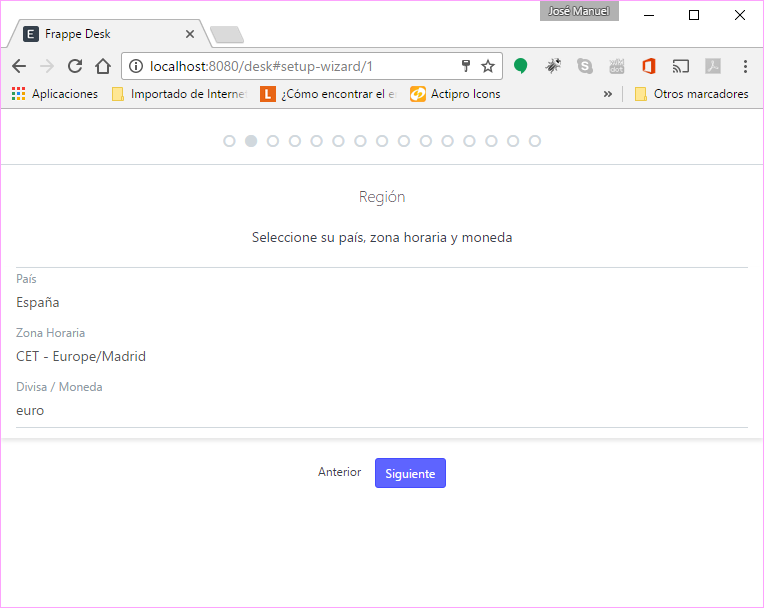Open the Chrome three-dot menu
The image size is (764, 608).
[x=745, y=66]
